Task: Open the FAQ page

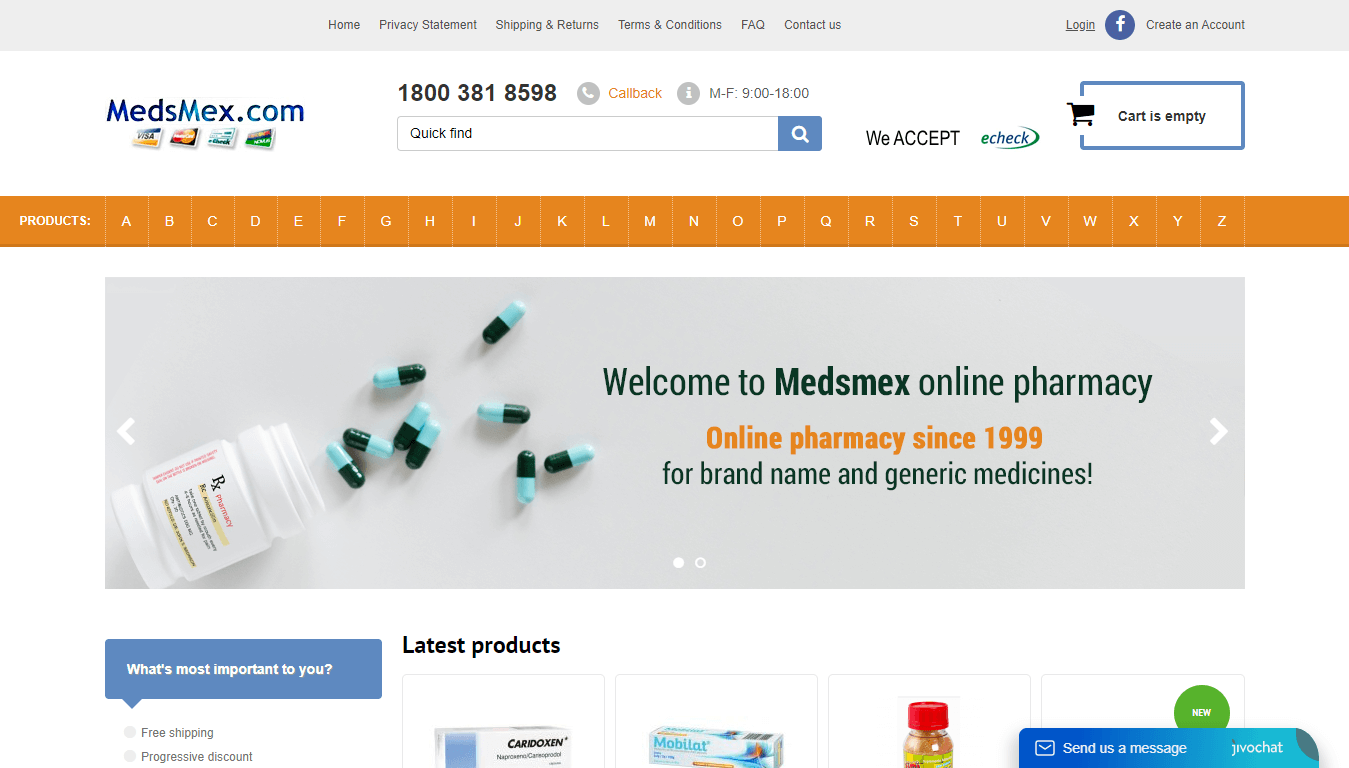Action: click(753, 25)
